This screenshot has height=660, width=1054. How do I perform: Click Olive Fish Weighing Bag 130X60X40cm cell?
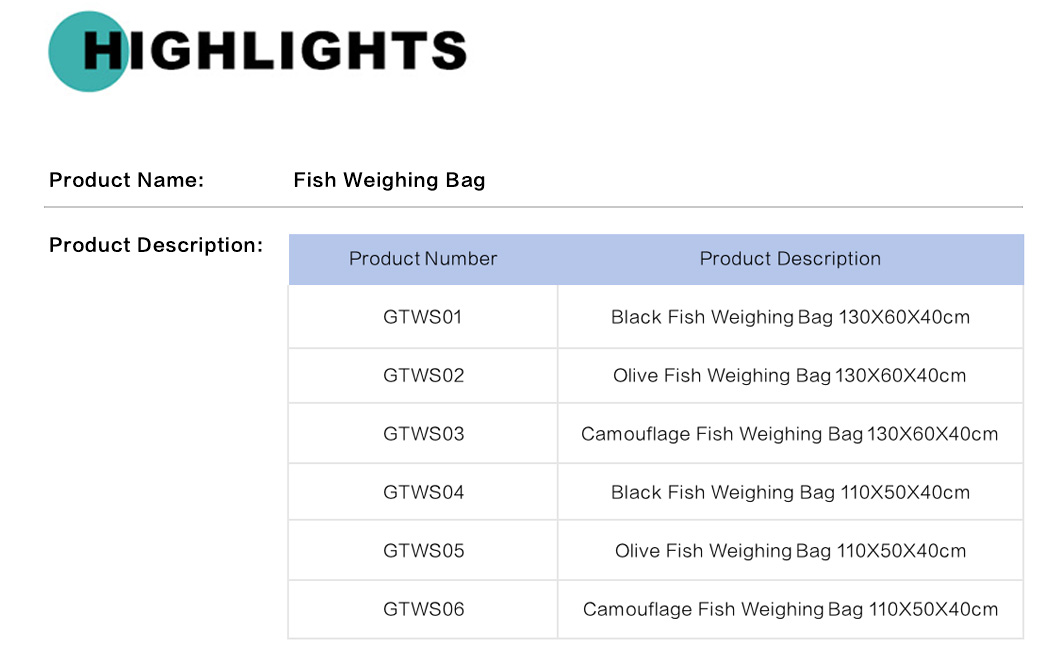[x=790, y=376]
